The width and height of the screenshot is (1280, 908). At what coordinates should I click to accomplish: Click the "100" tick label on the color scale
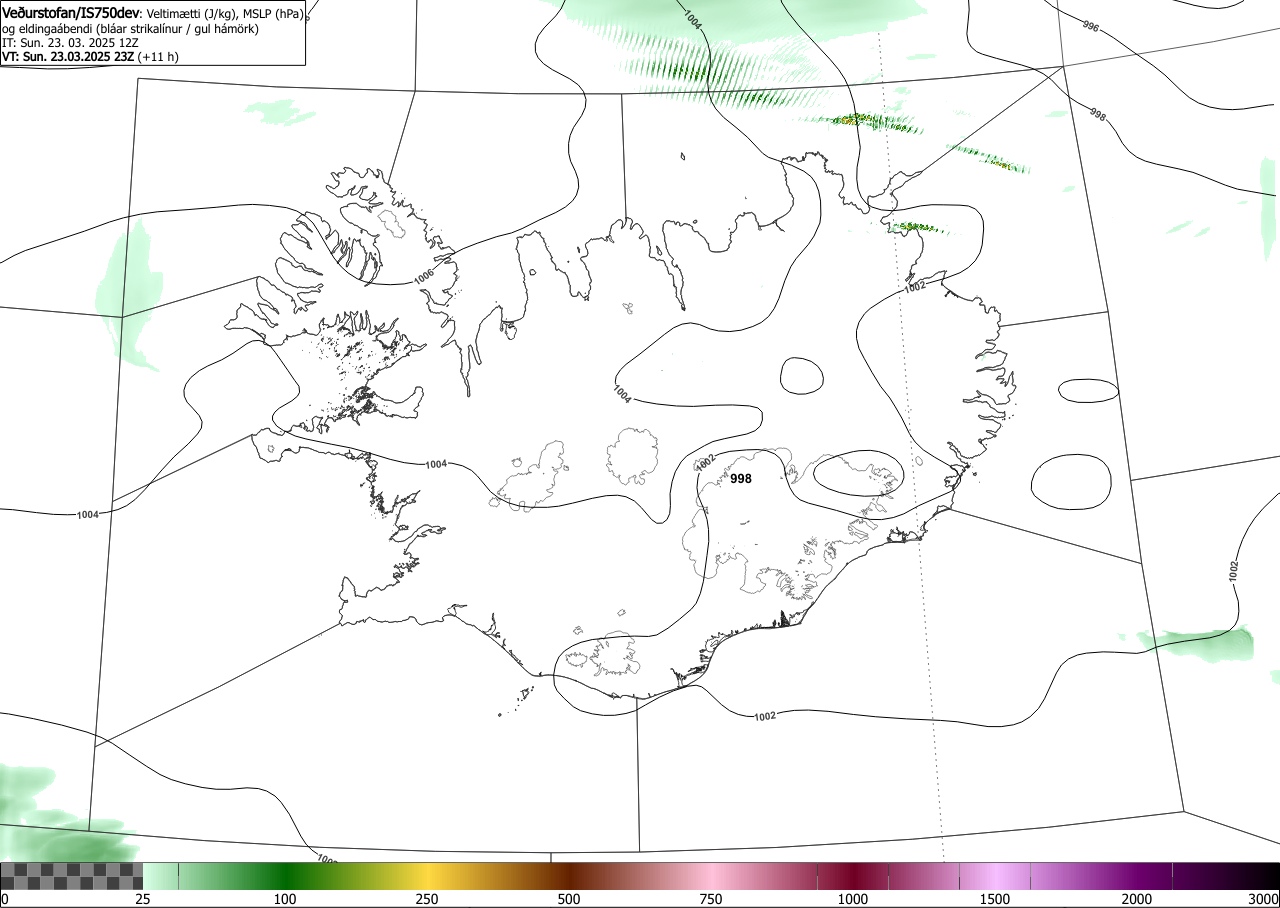point(285,899)
